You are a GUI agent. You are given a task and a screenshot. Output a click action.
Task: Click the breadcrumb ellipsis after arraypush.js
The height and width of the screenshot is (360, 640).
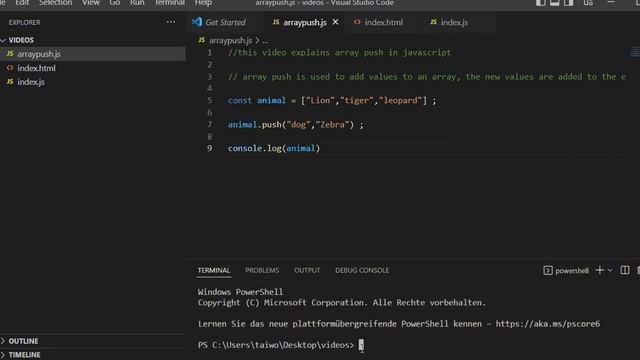pos(265,41)
